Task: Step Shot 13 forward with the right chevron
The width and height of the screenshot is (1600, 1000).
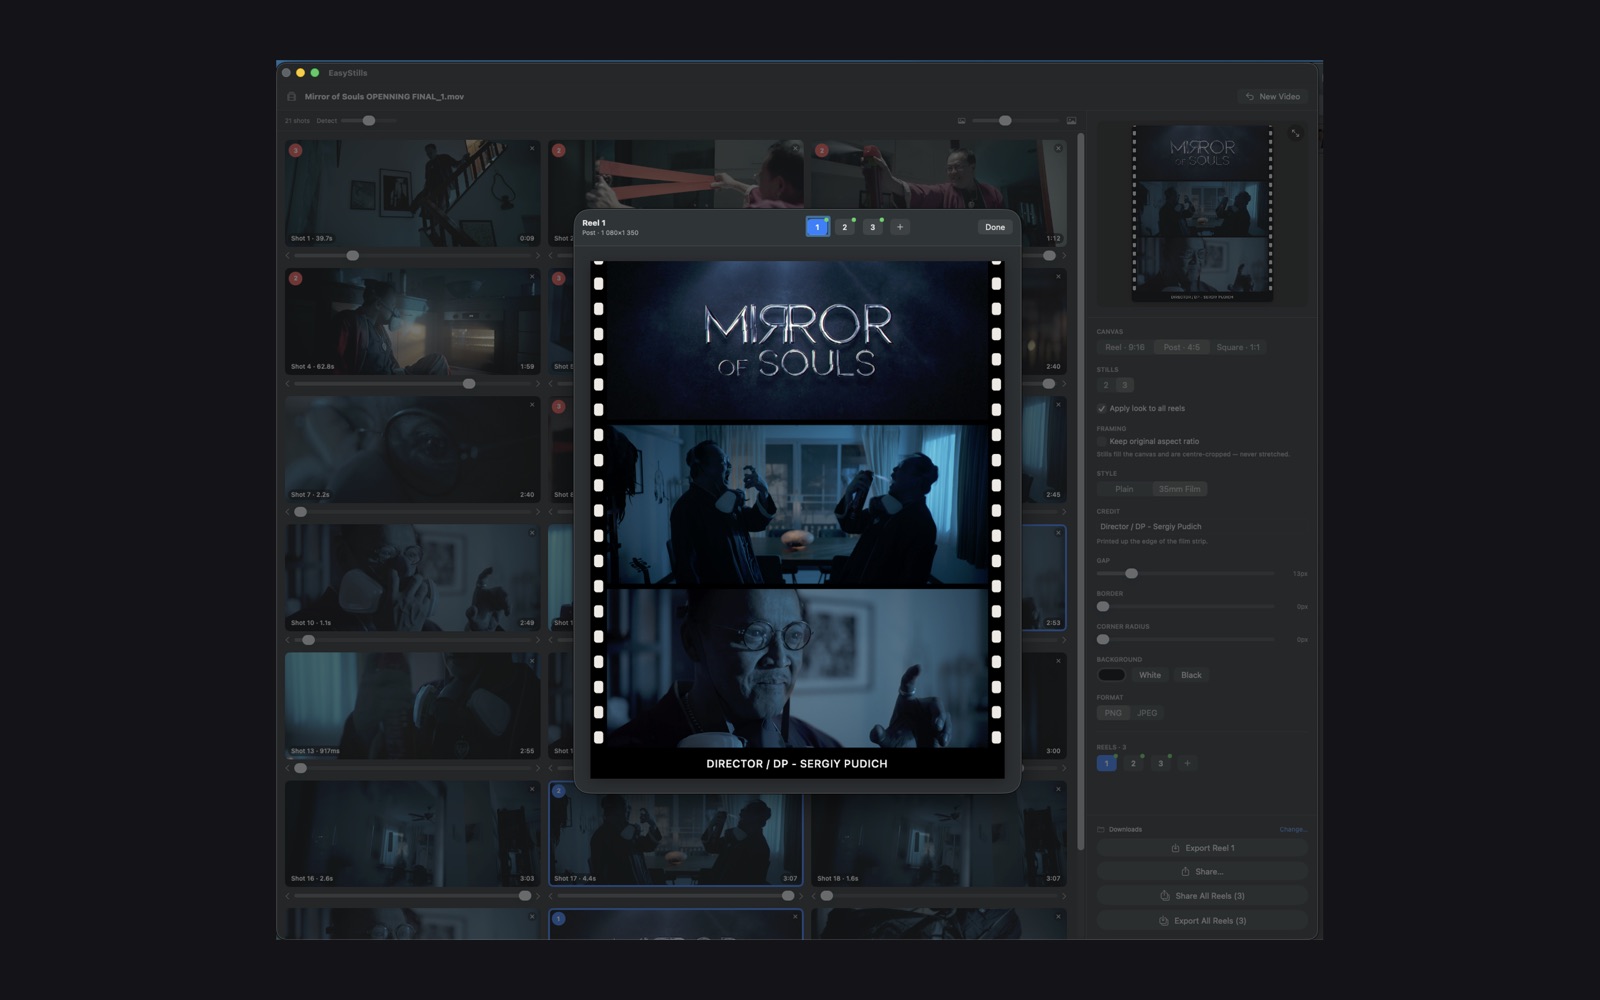Action: 537,768
